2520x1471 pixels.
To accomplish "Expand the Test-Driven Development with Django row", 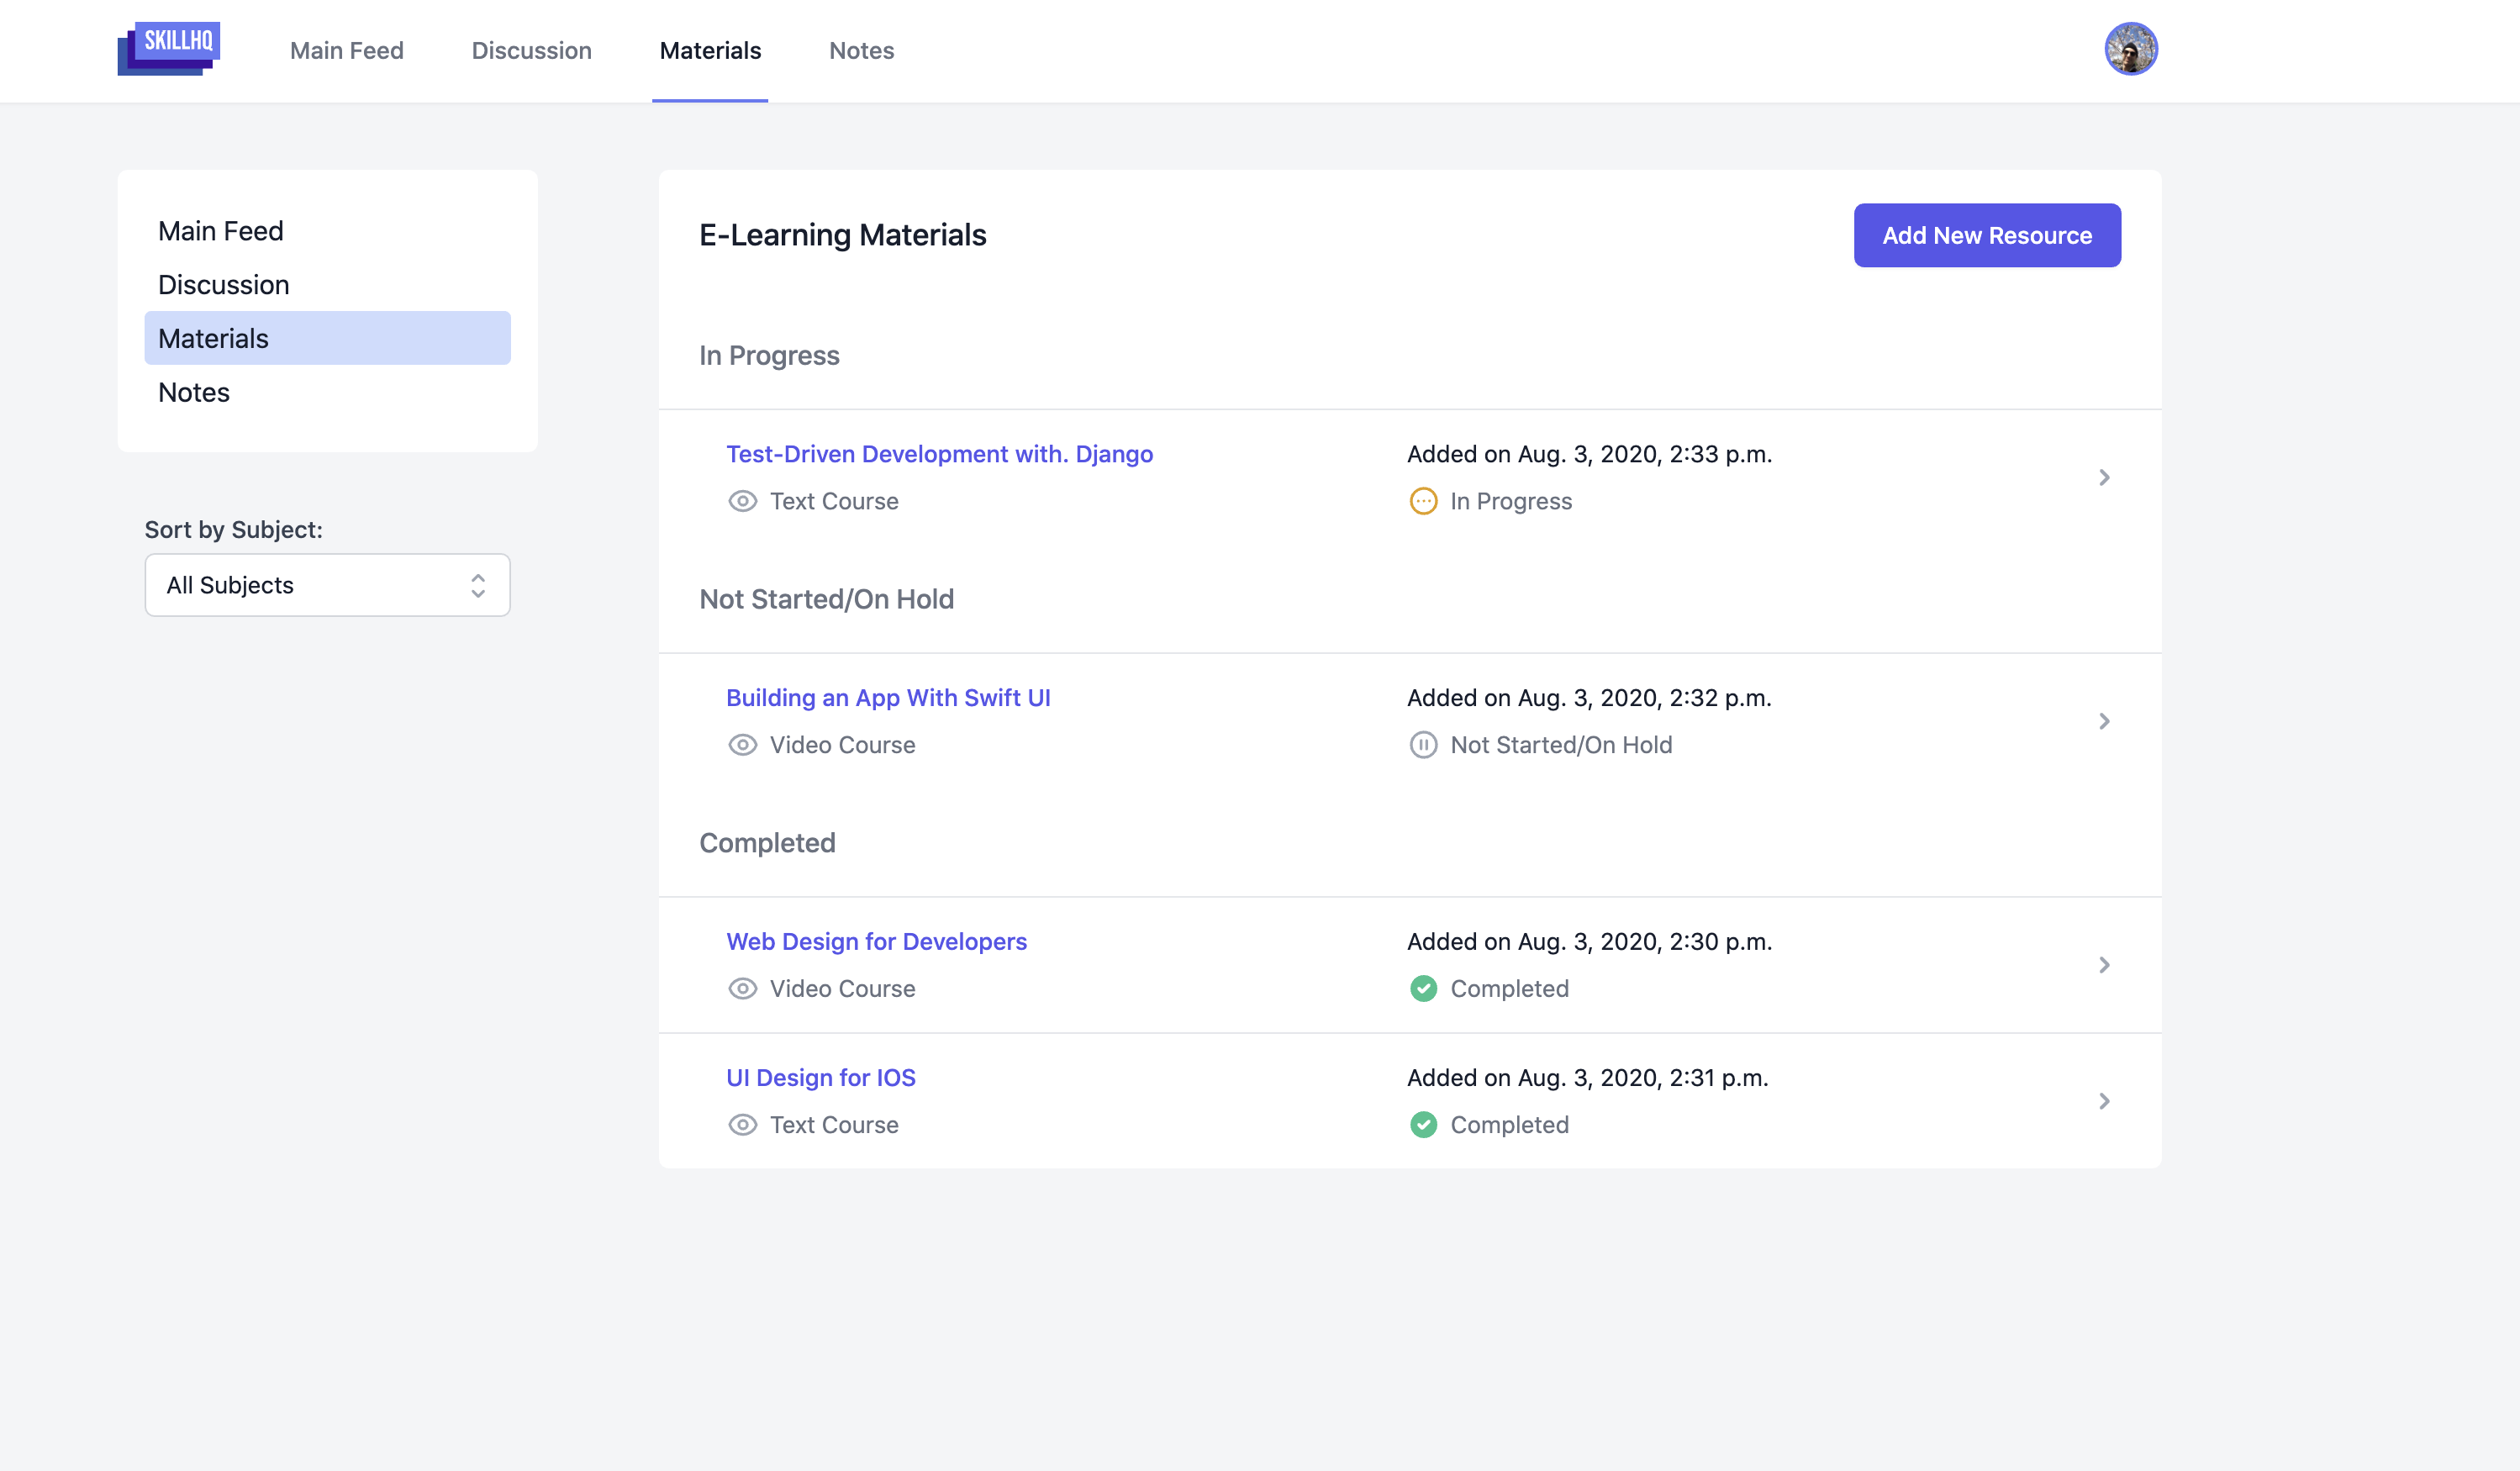I will click(2105, 477).
